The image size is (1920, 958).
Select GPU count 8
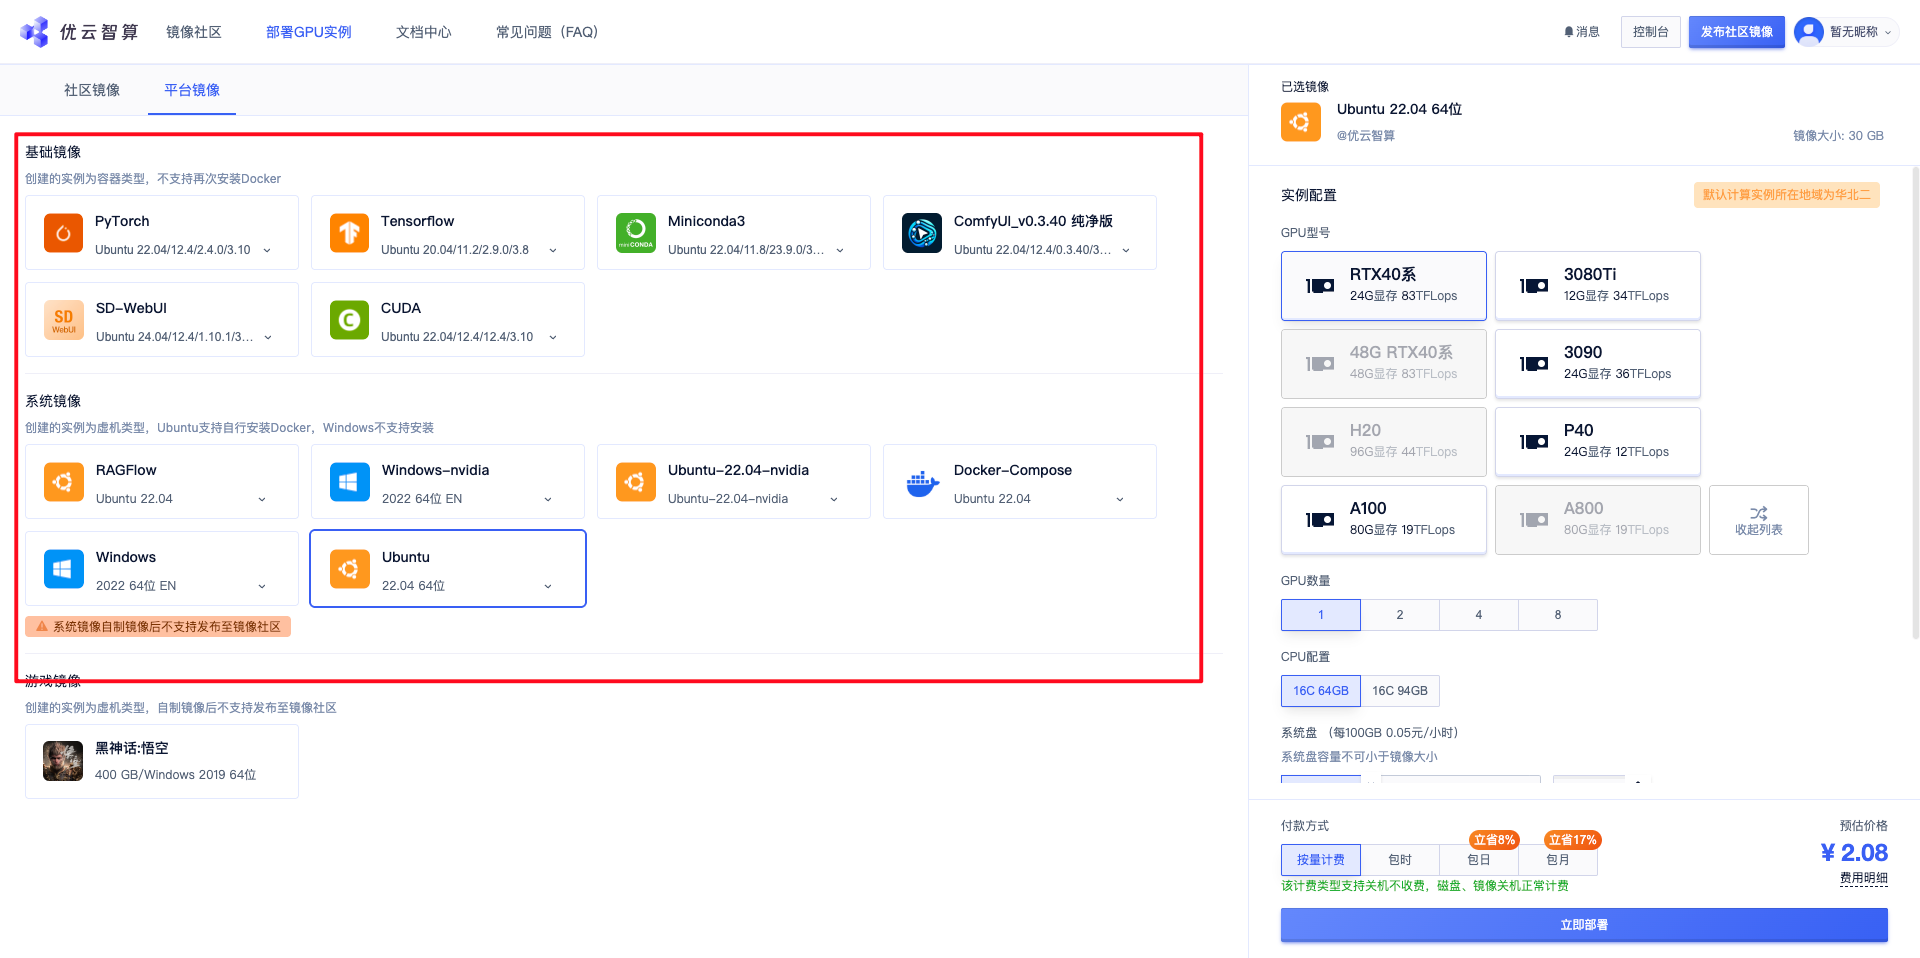tap(1558, 615)
